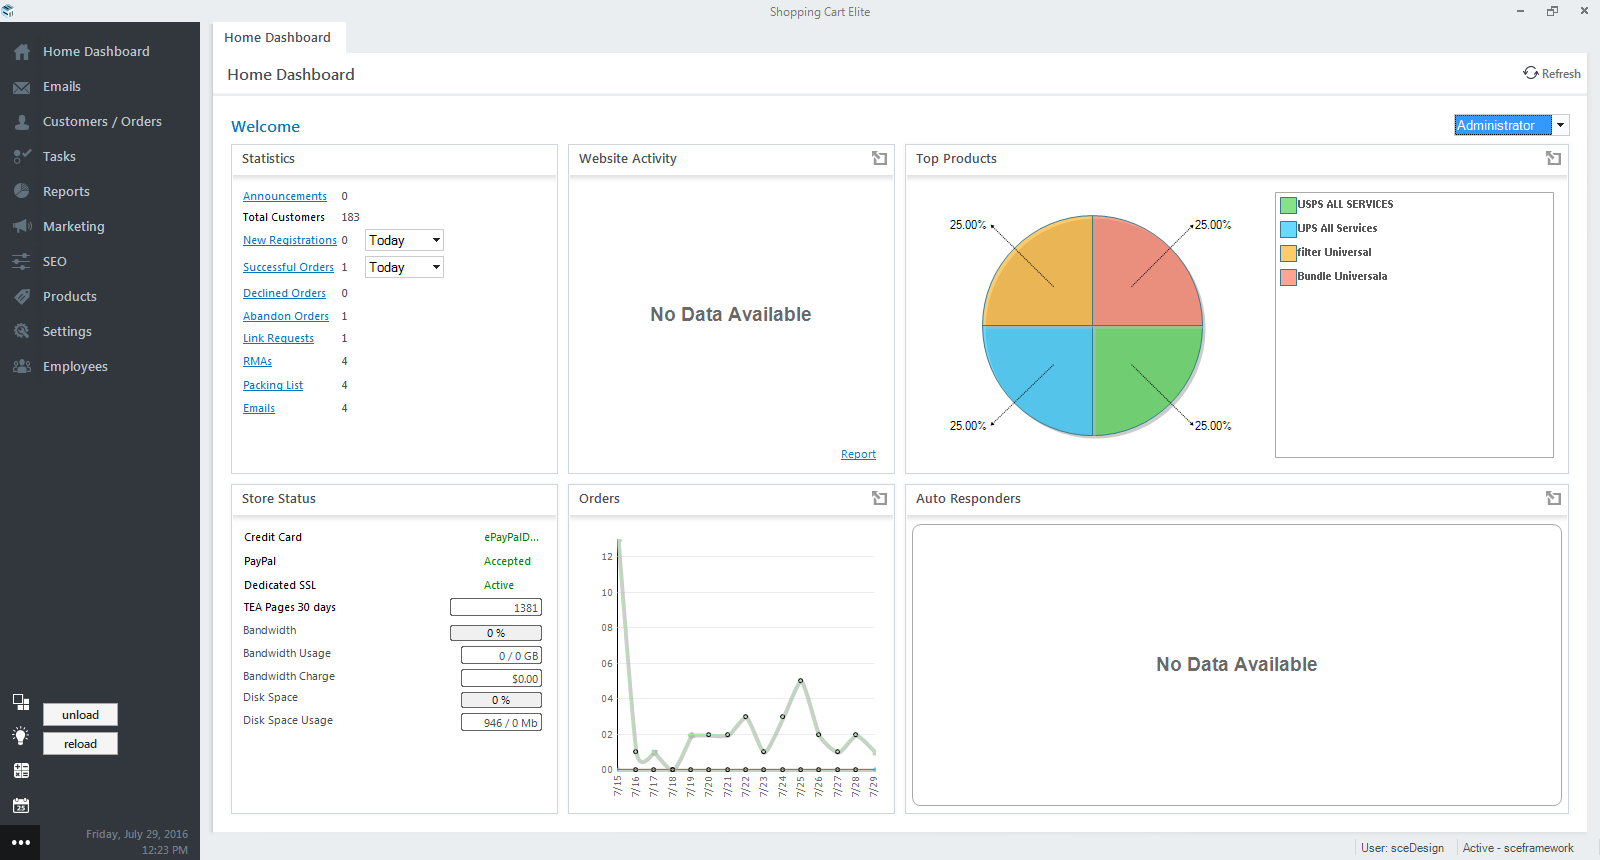Screen dimensions: 1600x860
Task: Open the calendar icon in bottom sidebar
Action: [x=21, y=805]
